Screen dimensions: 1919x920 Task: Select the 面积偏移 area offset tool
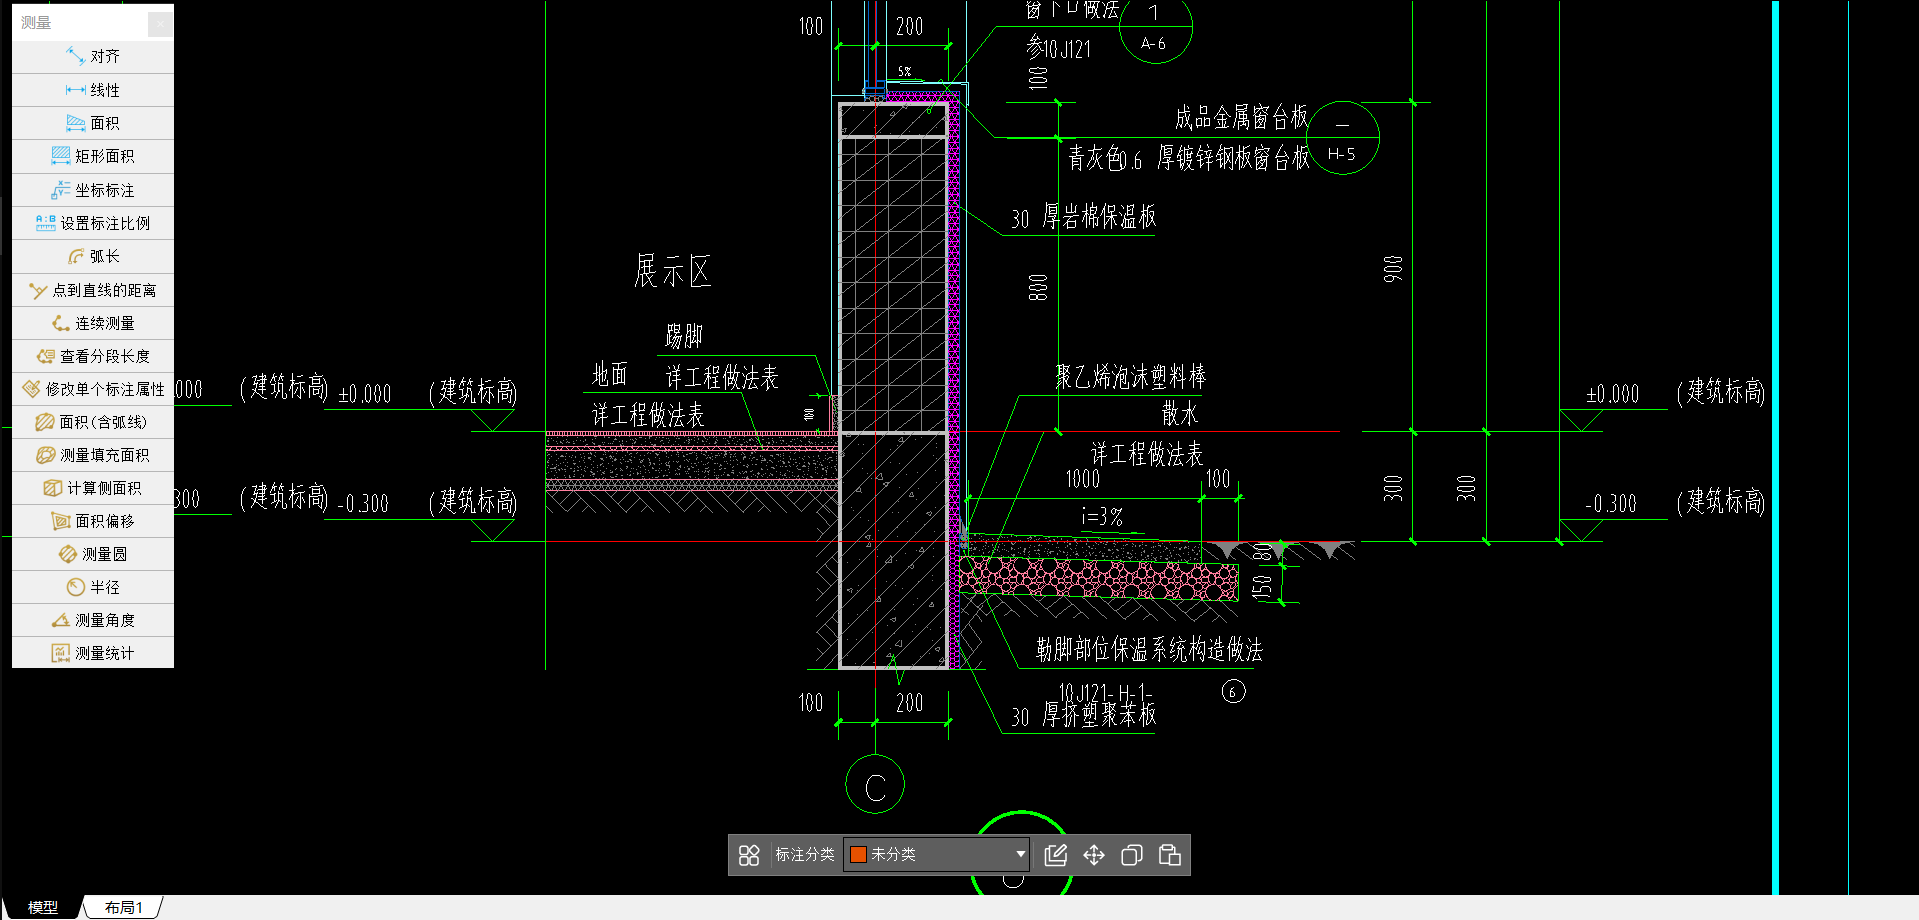(x=93, y=521)
